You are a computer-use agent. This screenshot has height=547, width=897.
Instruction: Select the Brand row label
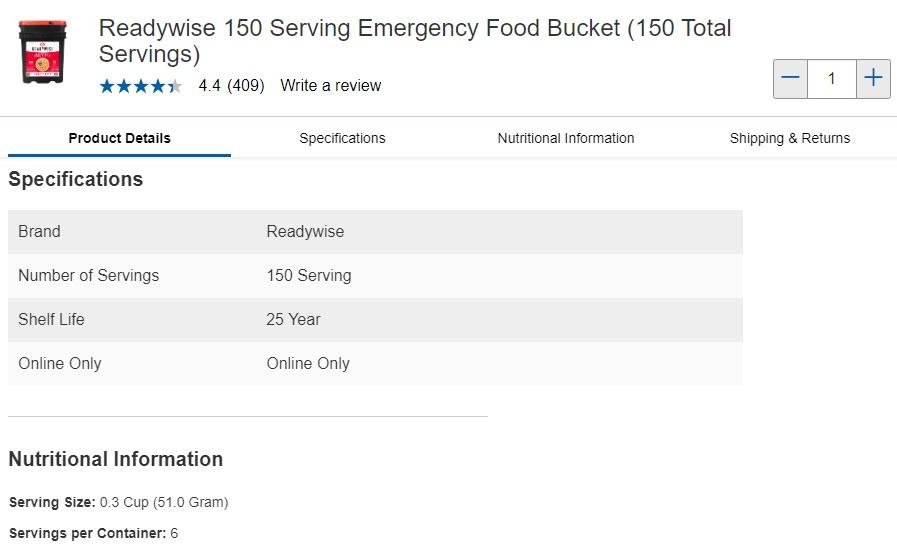click(39, 232)
